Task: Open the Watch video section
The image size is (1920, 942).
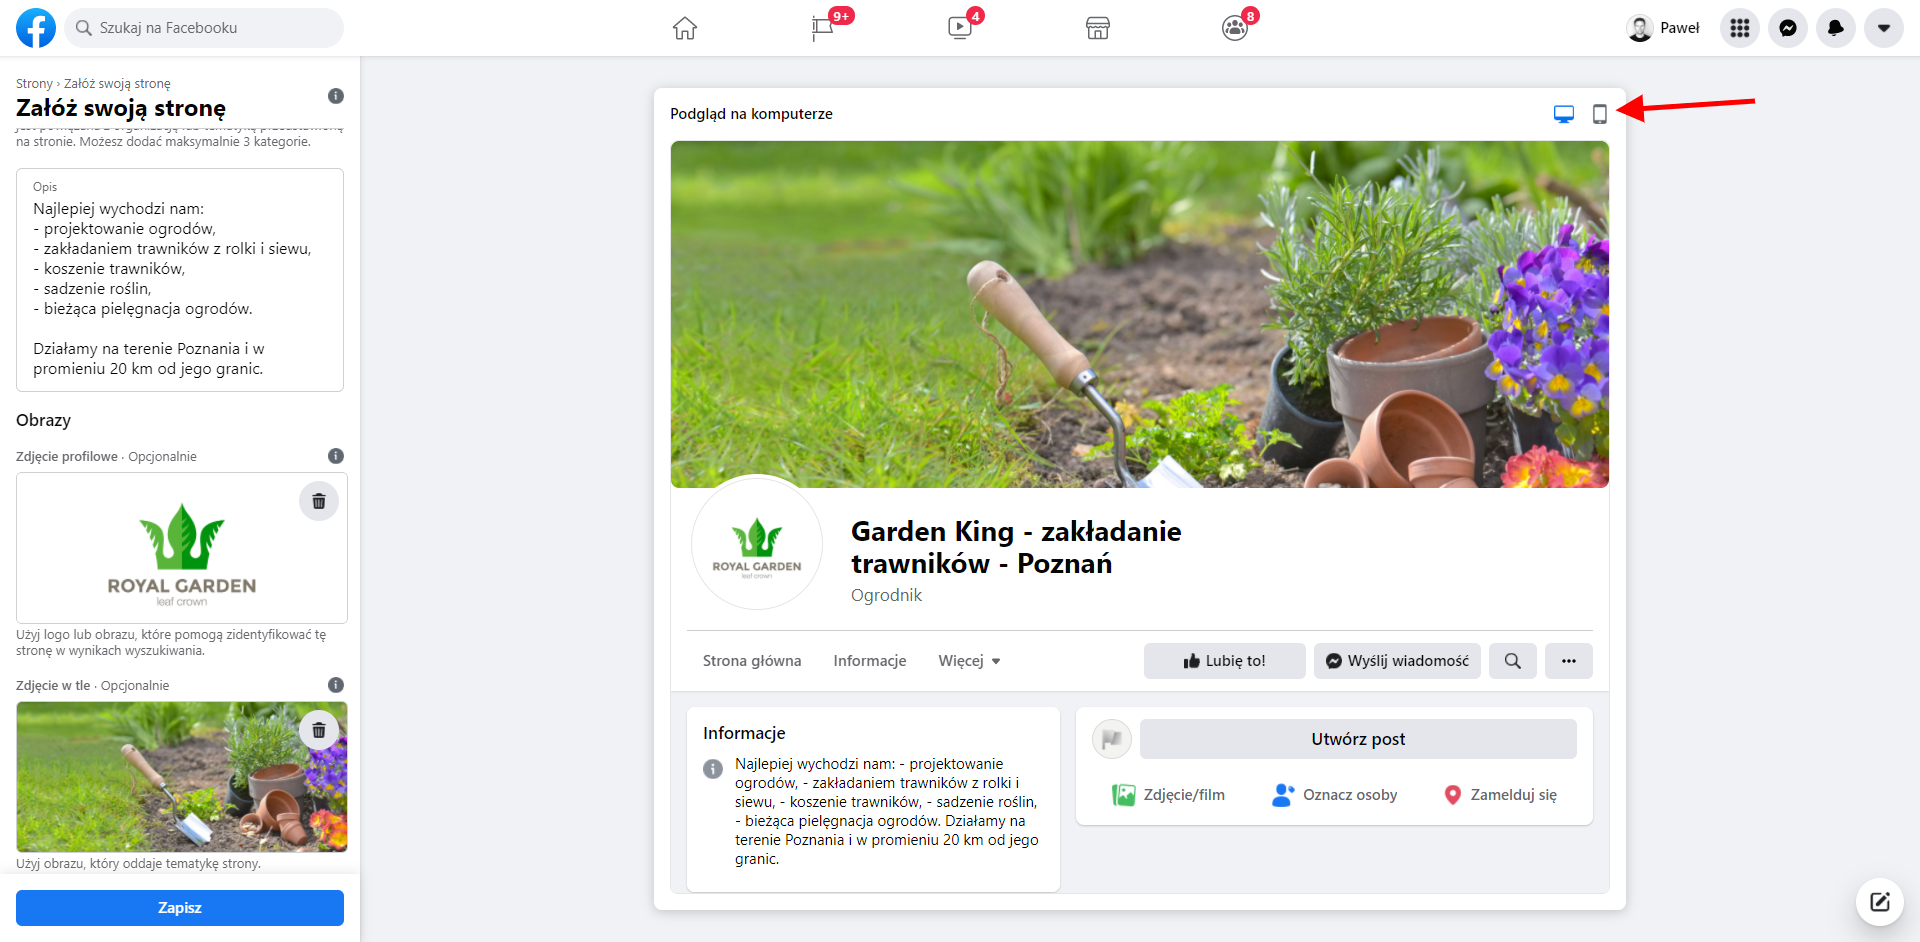Action: point(960,28)
